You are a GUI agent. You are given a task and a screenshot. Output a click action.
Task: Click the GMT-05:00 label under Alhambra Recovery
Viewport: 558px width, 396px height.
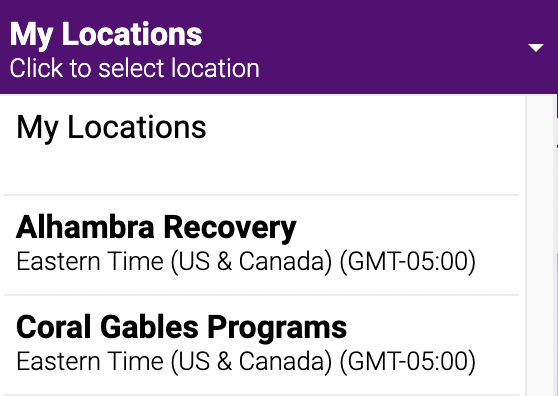(408, 262)
